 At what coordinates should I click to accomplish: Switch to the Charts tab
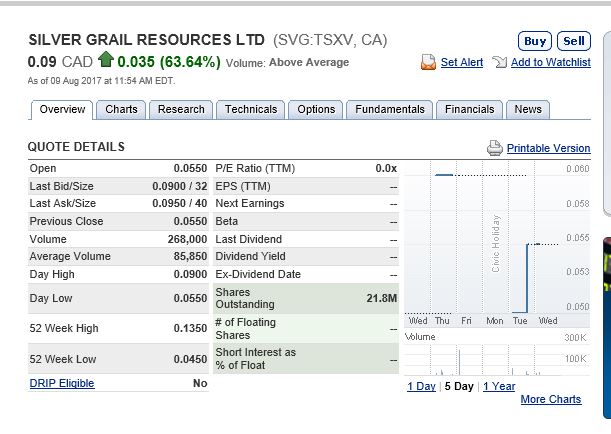coord(121,109)
